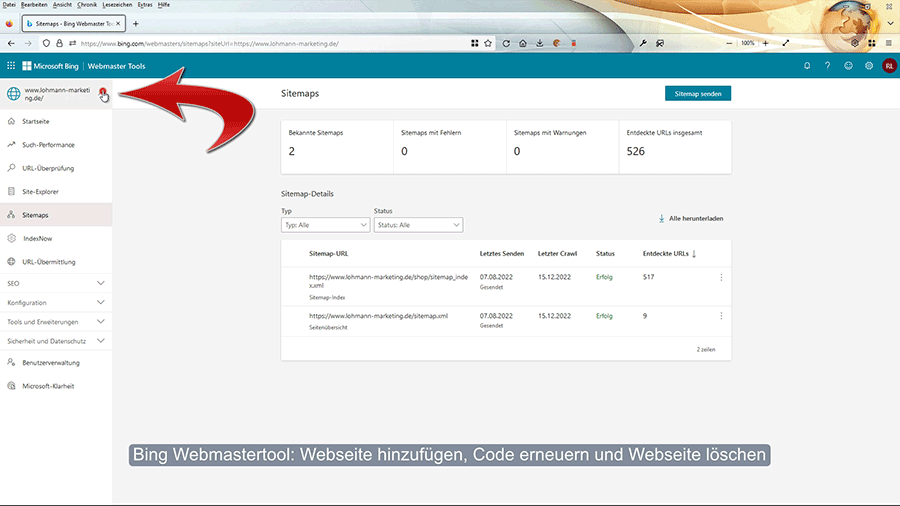Open the feedback smiley icon
The height and width of the screenshot is (506, 900).
coord(848,66)
